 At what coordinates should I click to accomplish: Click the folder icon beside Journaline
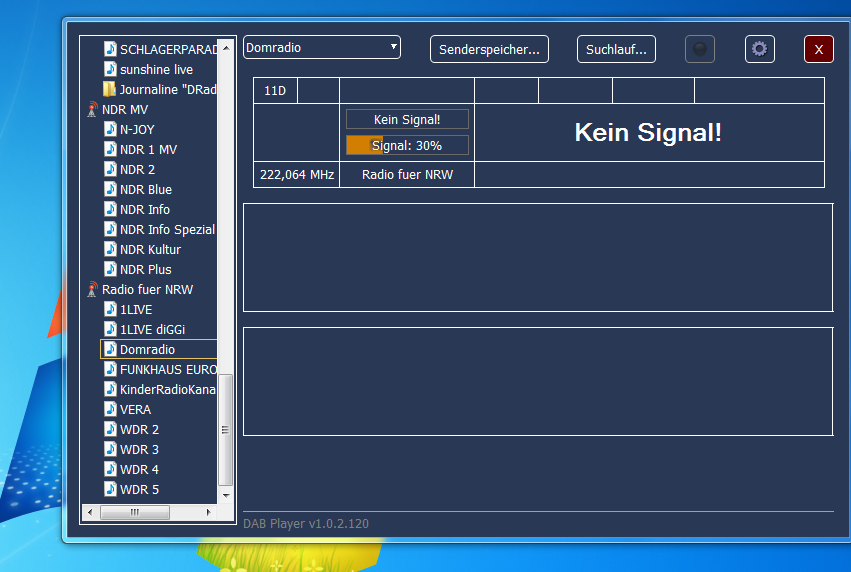110,90
